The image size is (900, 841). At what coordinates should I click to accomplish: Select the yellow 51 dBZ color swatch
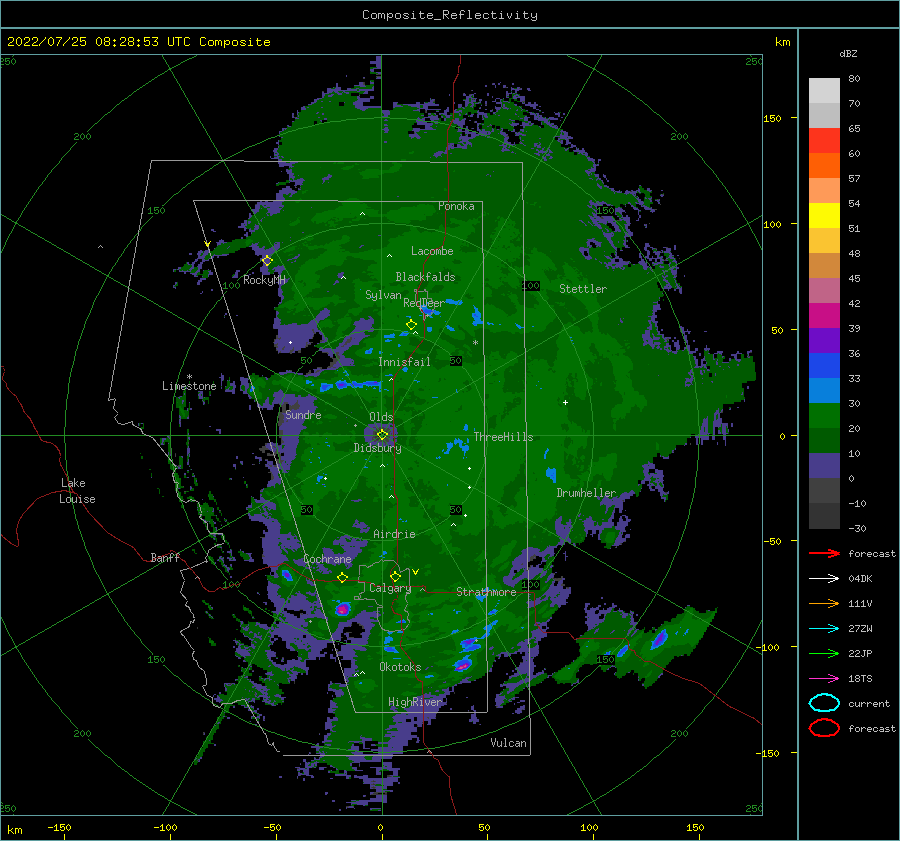coord(824,216)
